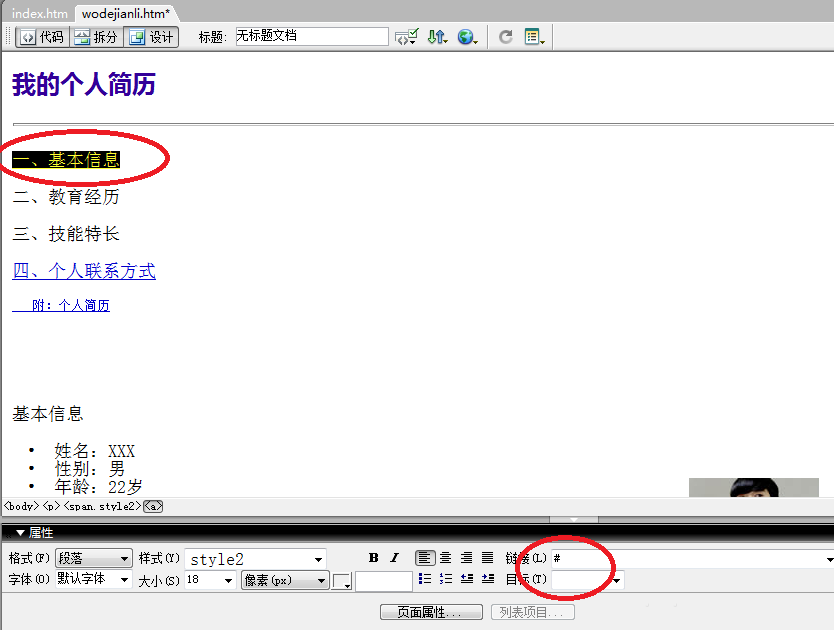Open the 样式 style2 dropdown
Image resolution: width=834 pixels, height=630 pixels.
(255, 559)
